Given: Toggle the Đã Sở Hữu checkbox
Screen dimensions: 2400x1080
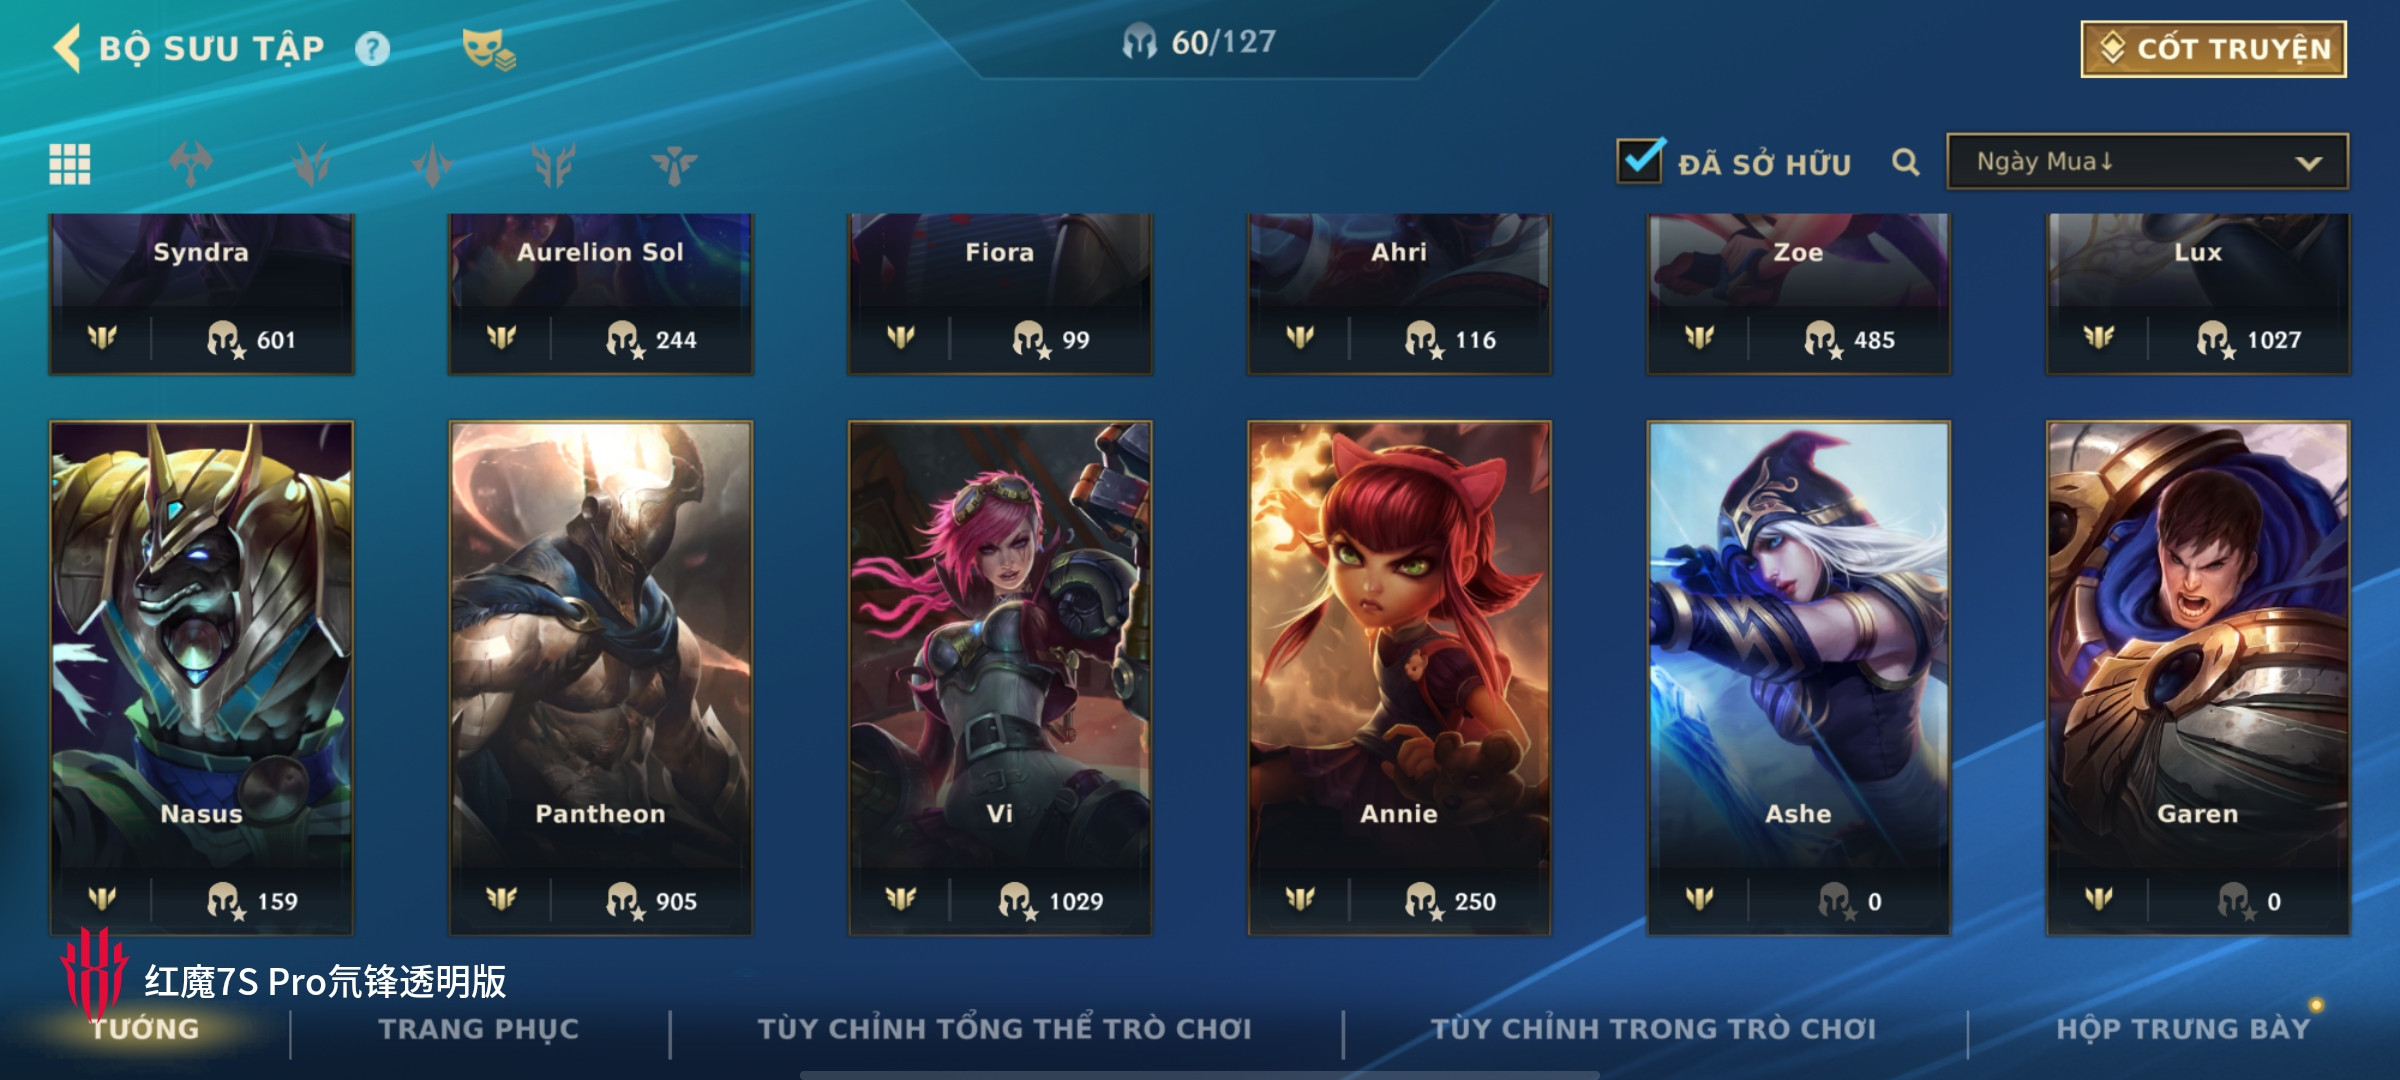Looking at the screenshot, I should tap(1640, 160).
